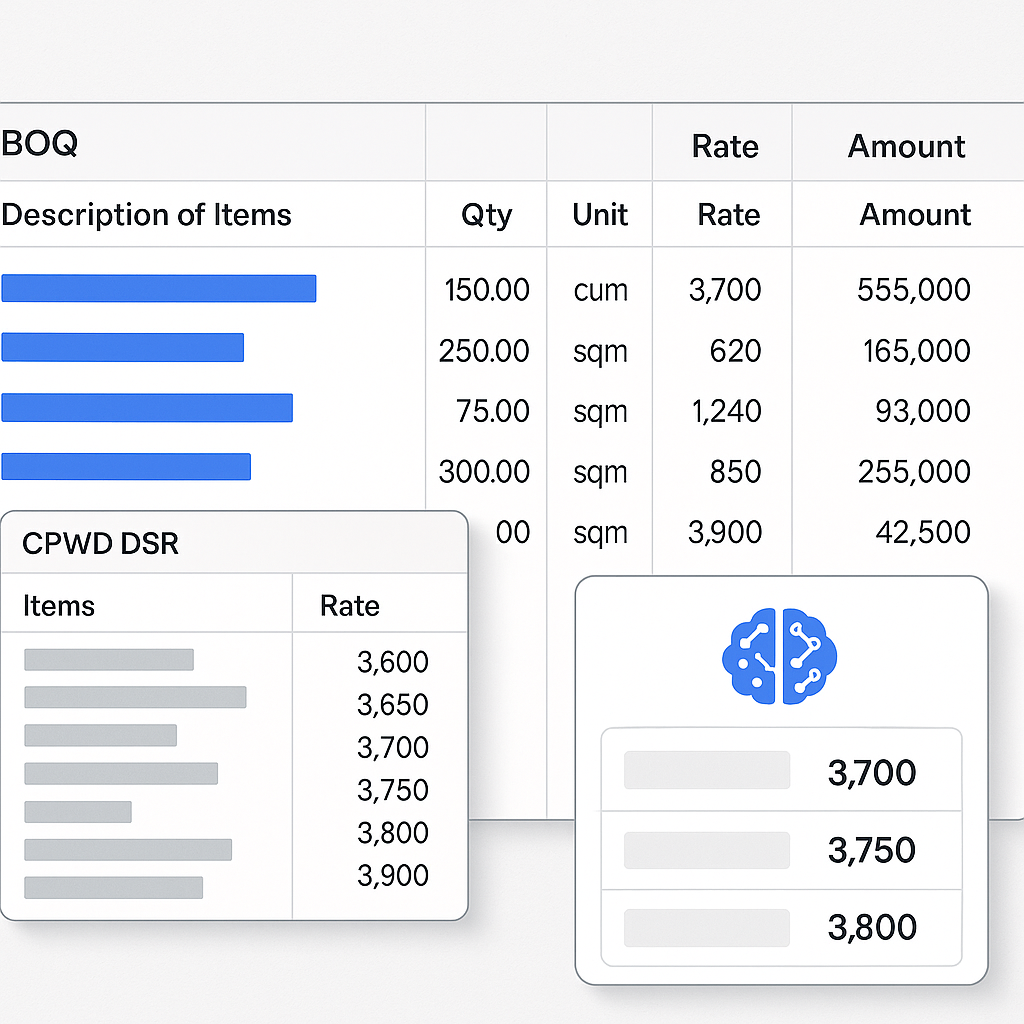Click the quantity cell 75.00
1024x1024 pixels.
click(492, 411)
